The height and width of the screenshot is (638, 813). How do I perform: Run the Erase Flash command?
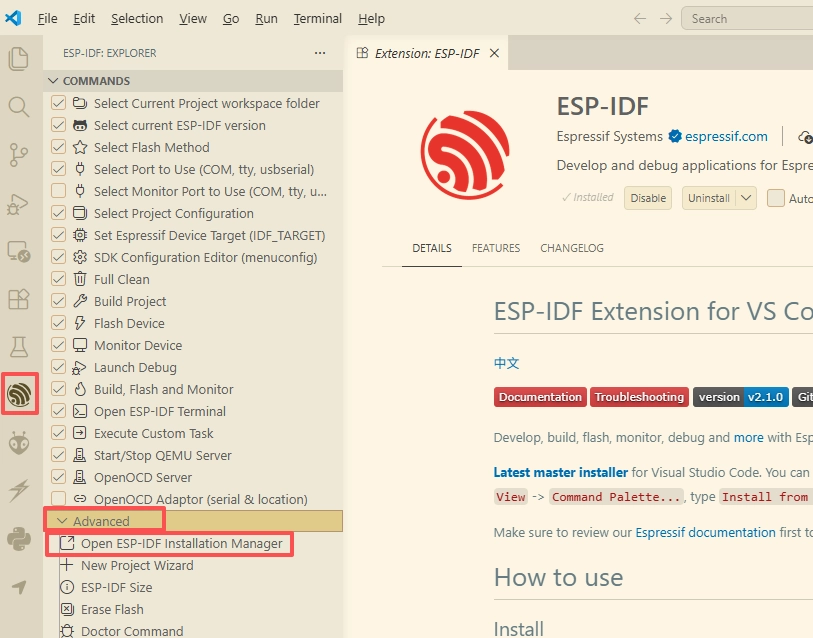(112, 609)
